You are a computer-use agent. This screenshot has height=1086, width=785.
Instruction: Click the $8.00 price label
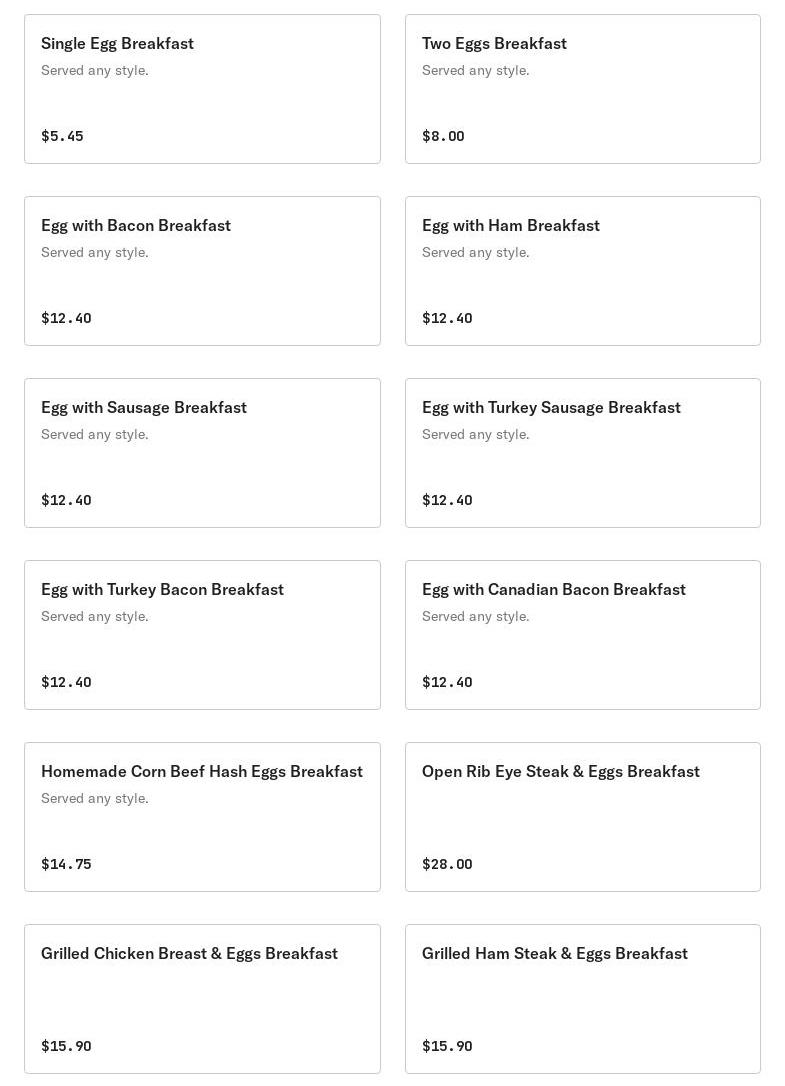(443, 136)
